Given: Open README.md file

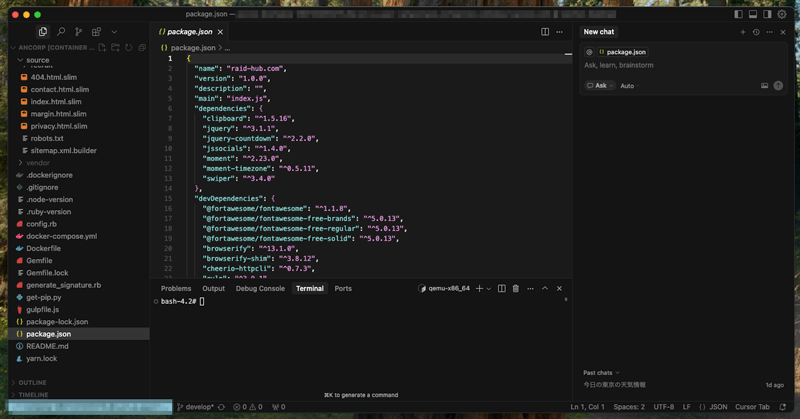Looking at the screenshot, I should 47,346.
